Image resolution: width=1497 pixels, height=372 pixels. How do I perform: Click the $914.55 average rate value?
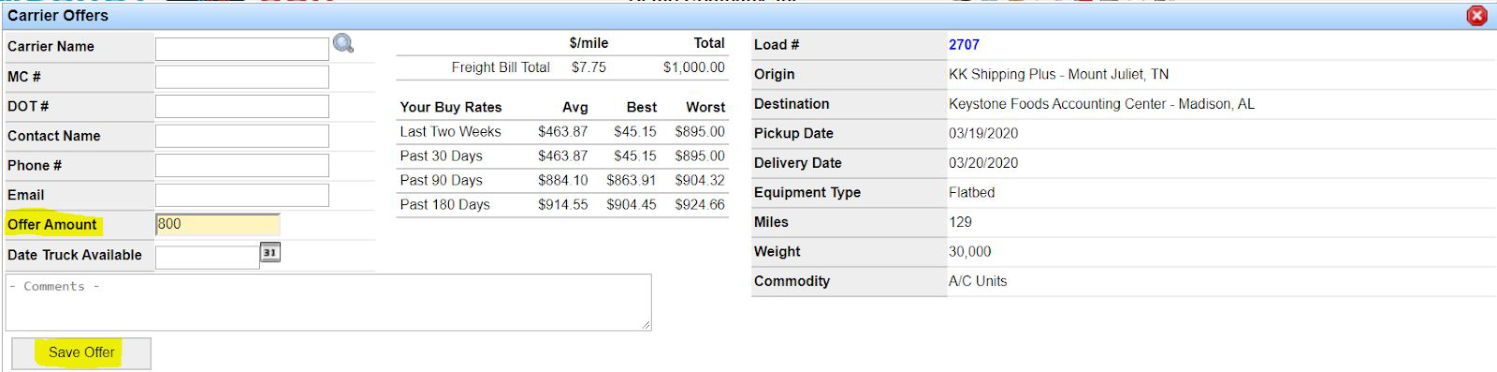point(563,205)
